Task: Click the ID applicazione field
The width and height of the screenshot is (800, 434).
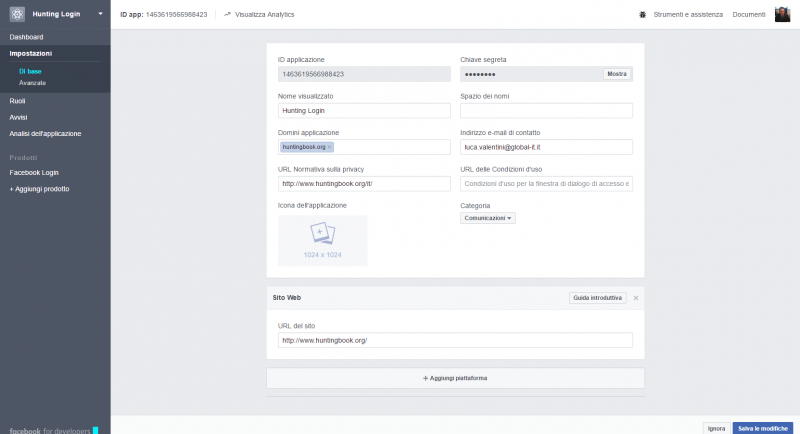Action: tap(364, 74)
